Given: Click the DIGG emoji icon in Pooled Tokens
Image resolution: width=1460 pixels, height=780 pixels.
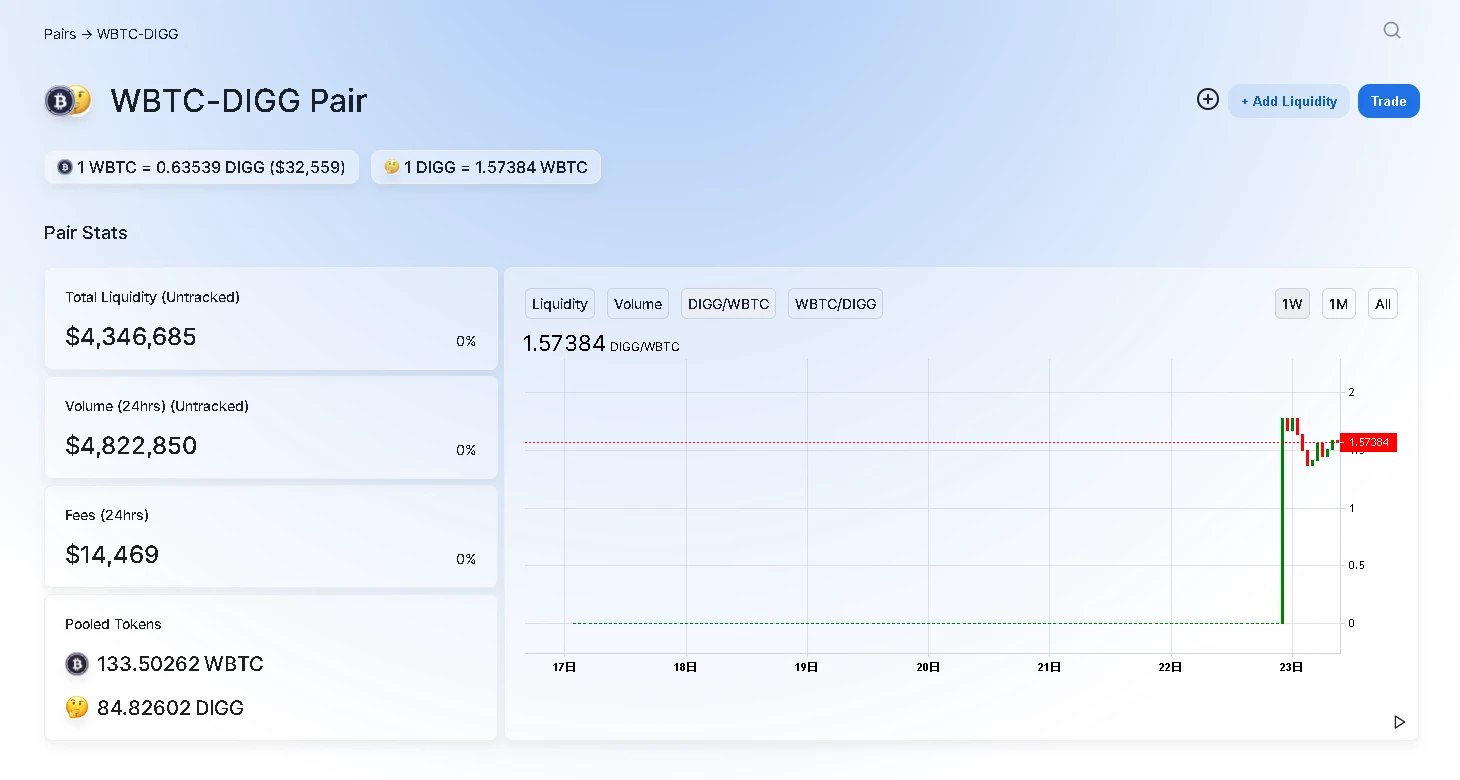Looking at the screenshot, I should (77, 708).
